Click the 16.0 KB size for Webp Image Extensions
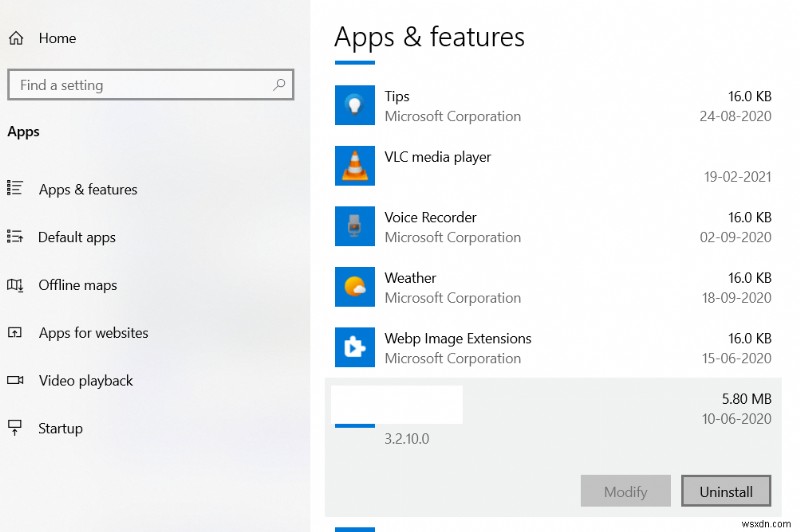Screen dimensions: 800x532 749,338
